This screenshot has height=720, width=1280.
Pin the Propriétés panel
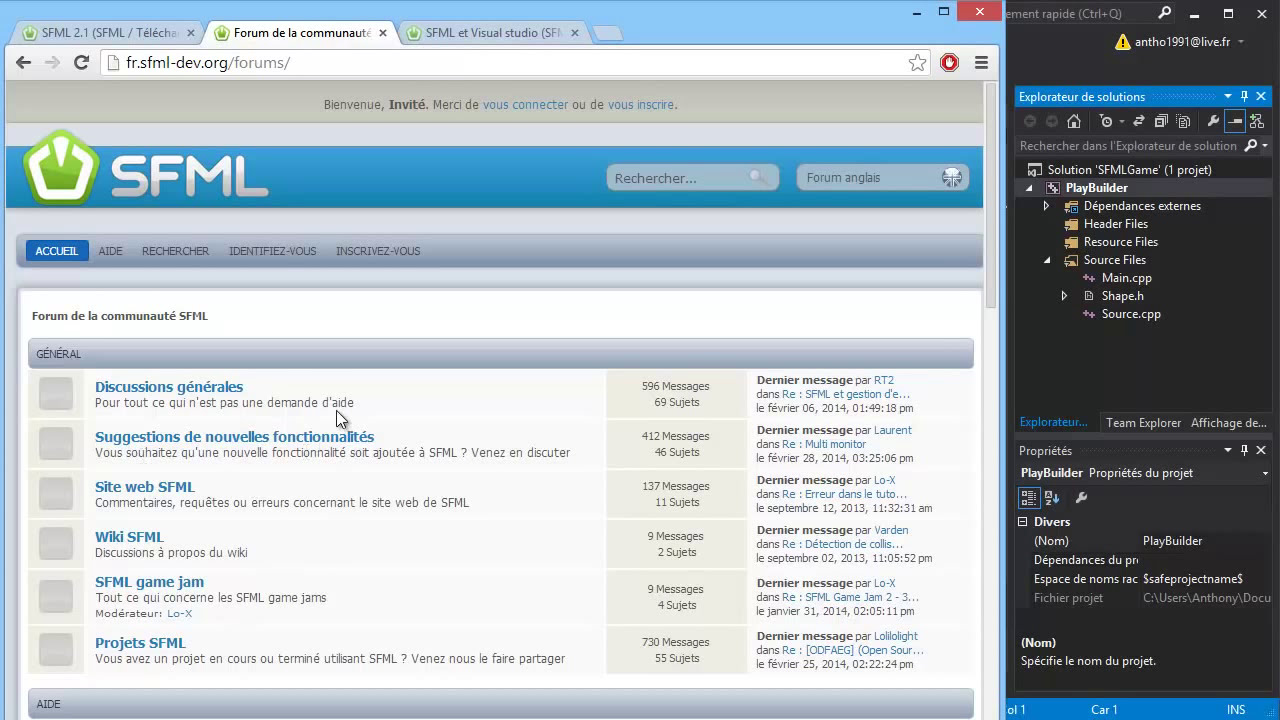tap(1244, 450)
